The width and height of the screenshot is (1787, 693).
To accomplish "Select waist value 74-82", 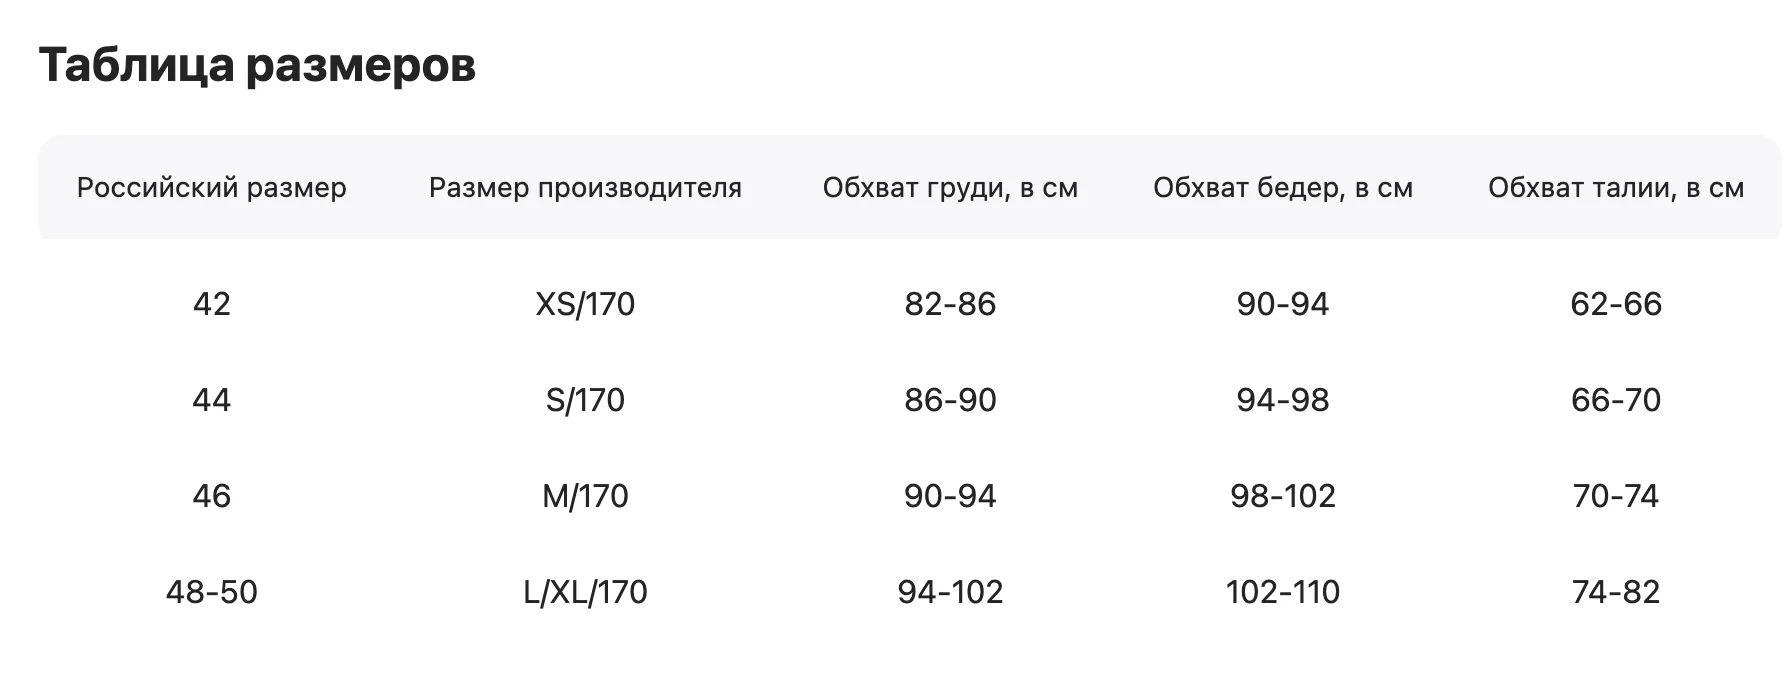I will 1616,592.
